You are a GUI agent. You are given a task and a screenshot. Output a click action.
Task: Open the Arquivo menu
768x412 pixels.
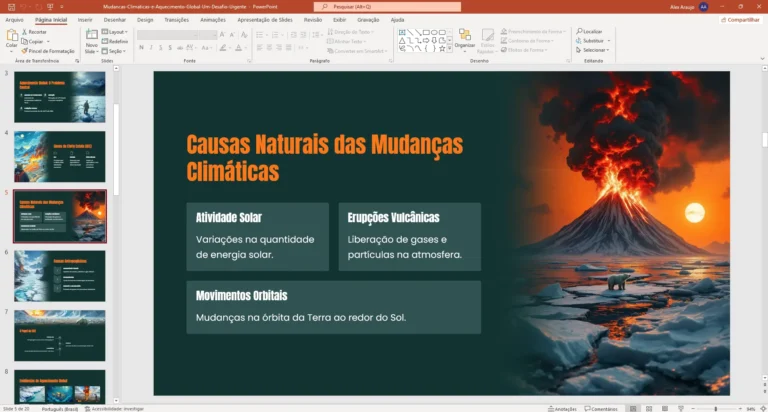tap(14, 20)
